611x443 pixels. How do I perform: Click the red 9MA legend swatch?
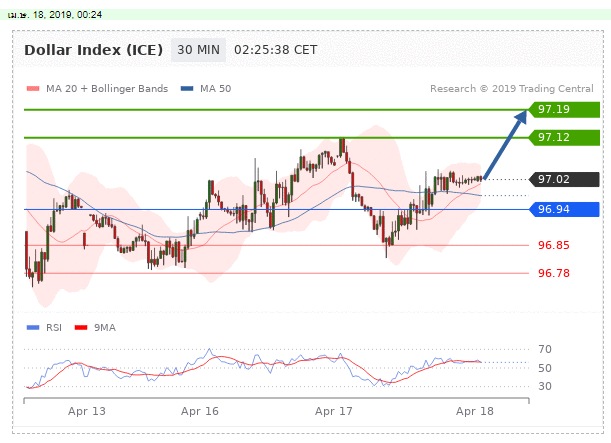pos(81,328)
